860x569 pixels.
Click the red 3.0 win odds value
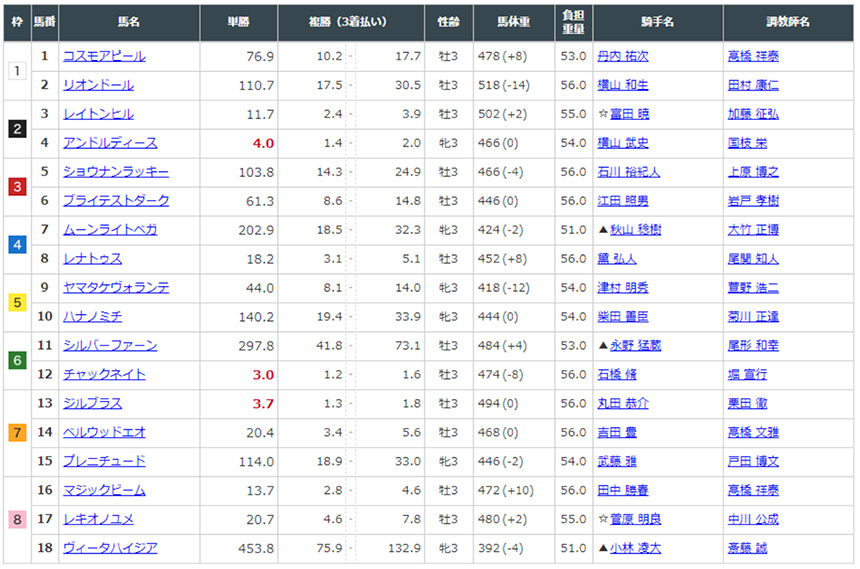[263, 374]
